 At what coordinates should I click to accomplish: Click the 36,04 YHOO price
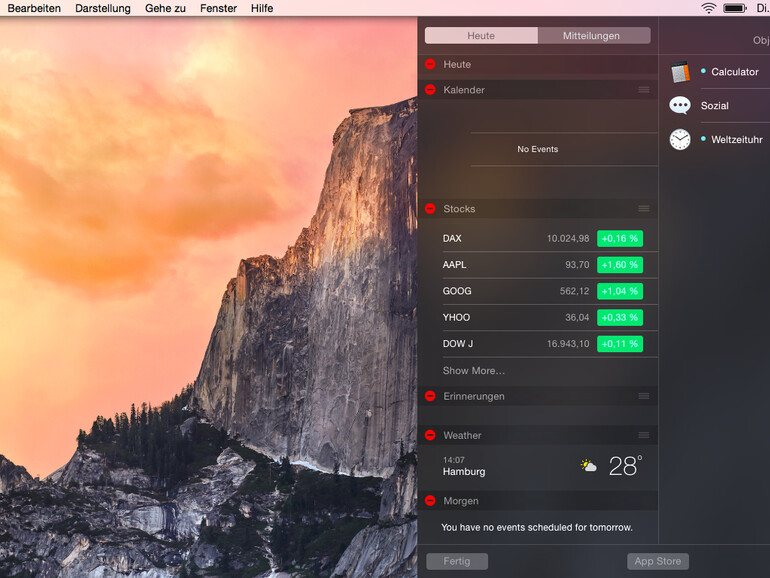[x=577, y=318]
